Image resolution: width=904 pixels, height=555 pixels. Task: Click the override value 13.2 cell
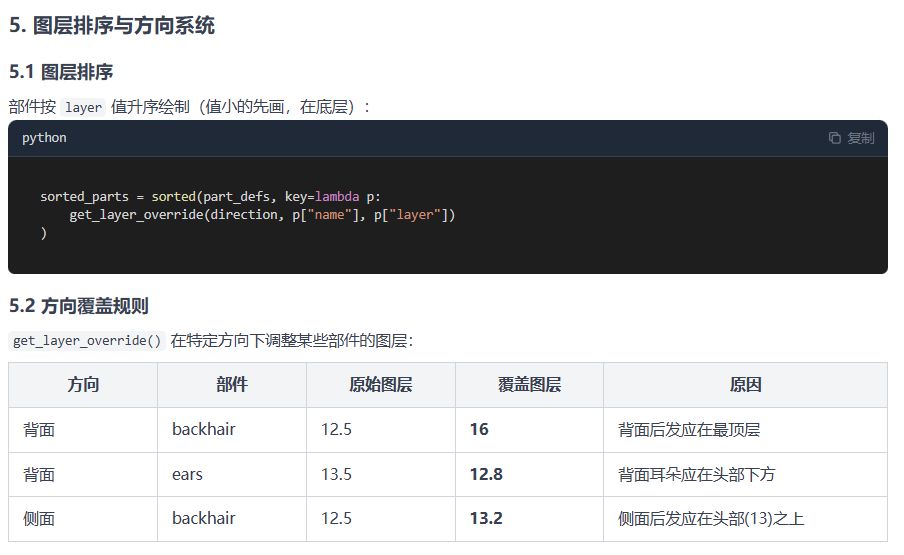[486, 518]
